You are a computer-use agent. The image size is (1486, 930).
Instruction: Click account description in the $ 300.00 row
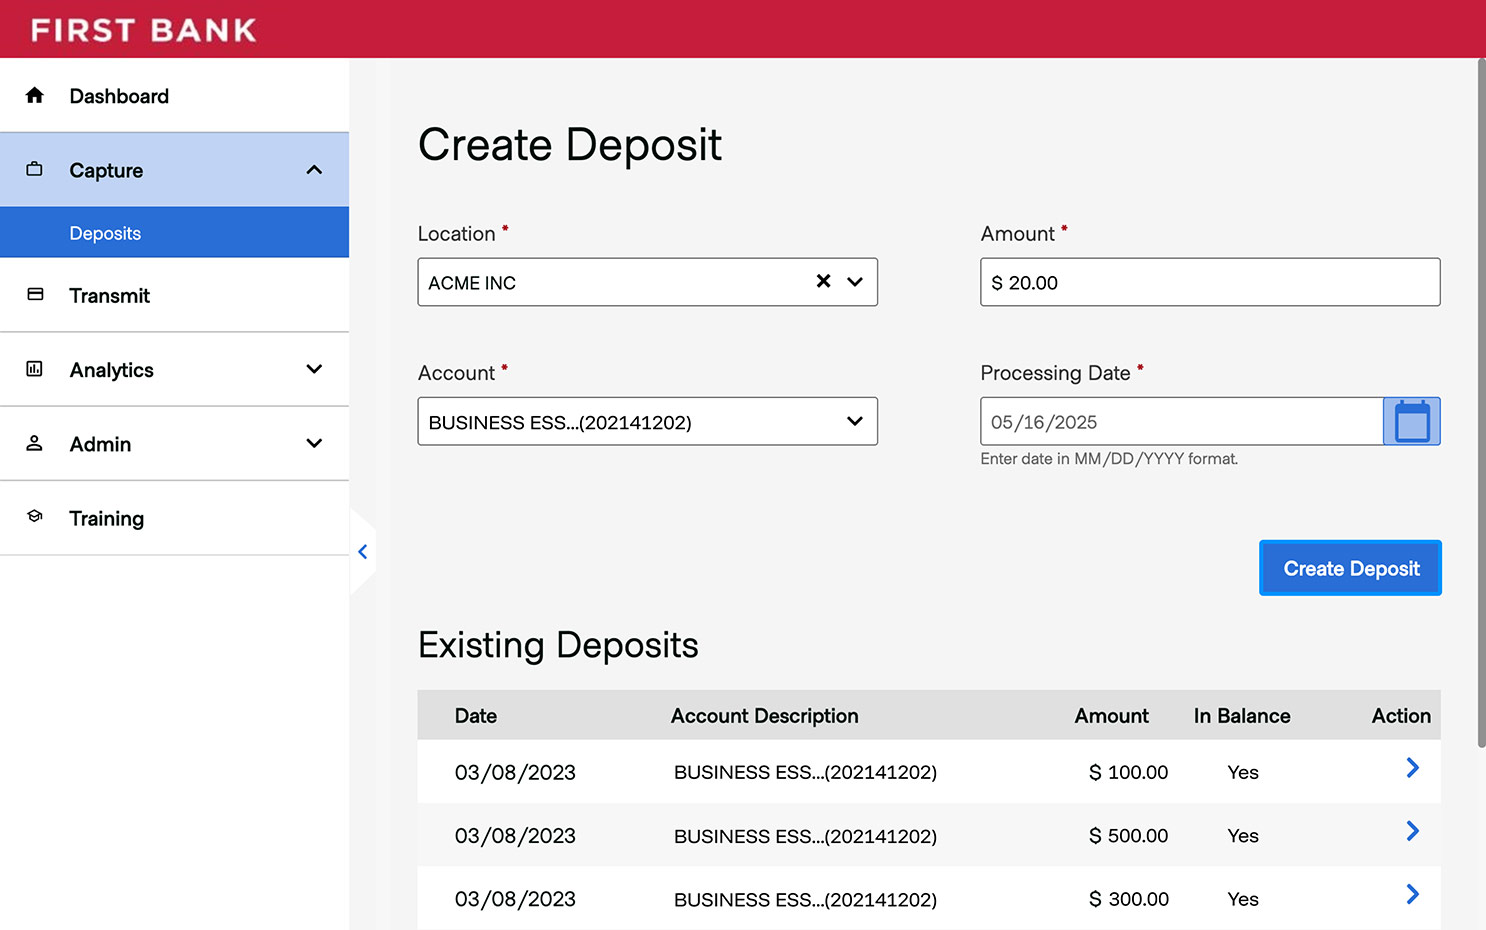pos(805,900)
